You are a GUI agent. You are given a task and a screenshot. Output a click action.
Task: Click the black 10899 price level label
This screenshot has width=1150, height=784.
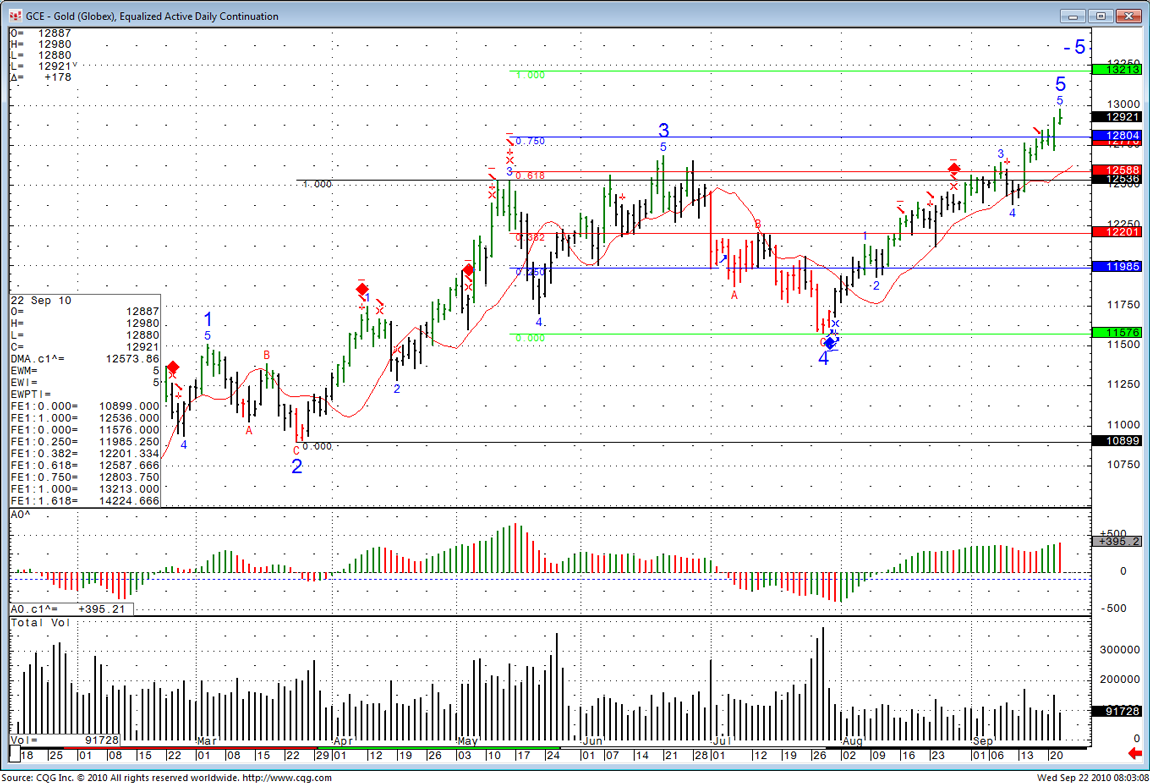coord(1116,441)
